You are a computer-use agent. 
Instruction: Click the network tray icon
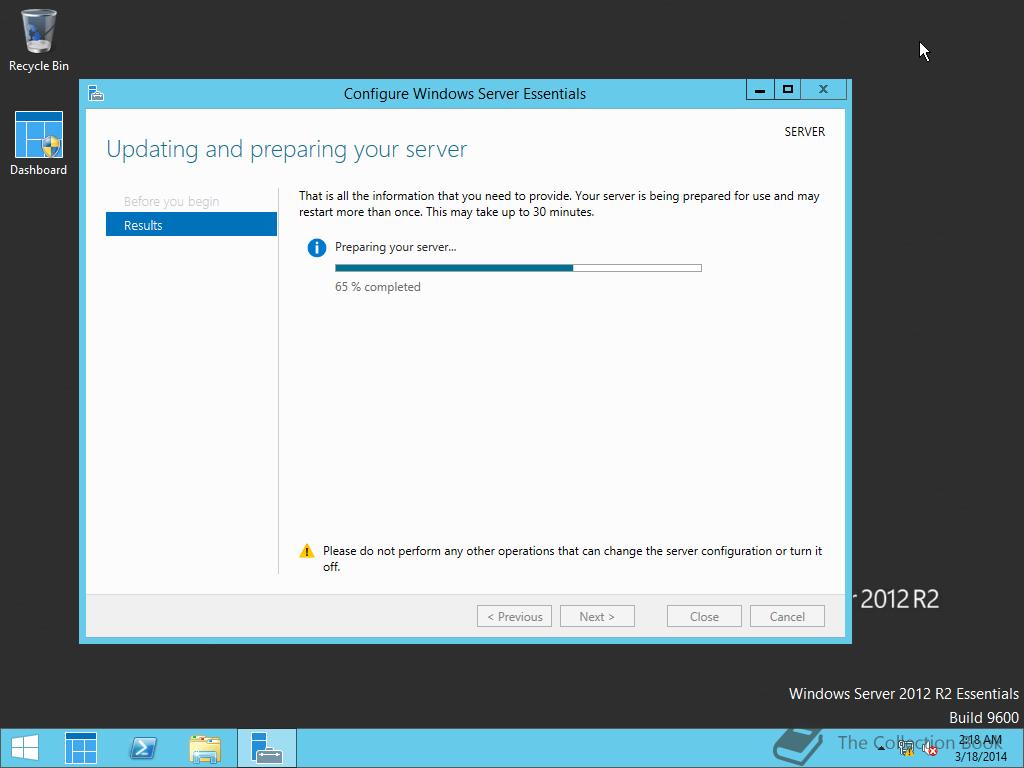pyautogui.click(x=905, y=748)
